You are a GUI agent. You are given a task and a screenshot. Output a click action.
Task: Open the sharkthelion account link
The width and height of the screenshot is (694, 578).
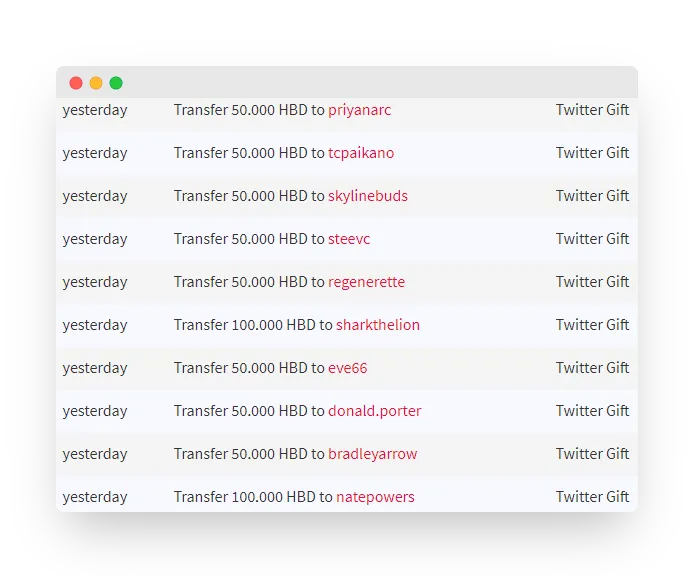378,325
